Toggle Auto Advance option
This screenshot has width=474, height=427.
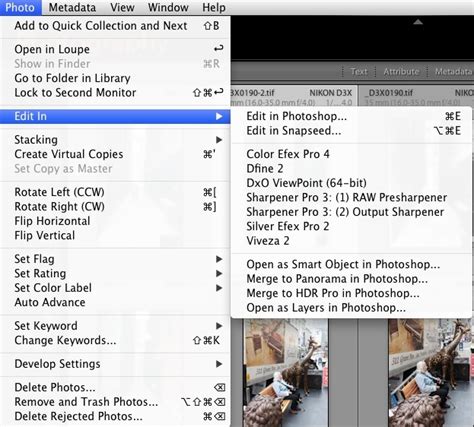(x=115, y=302)
